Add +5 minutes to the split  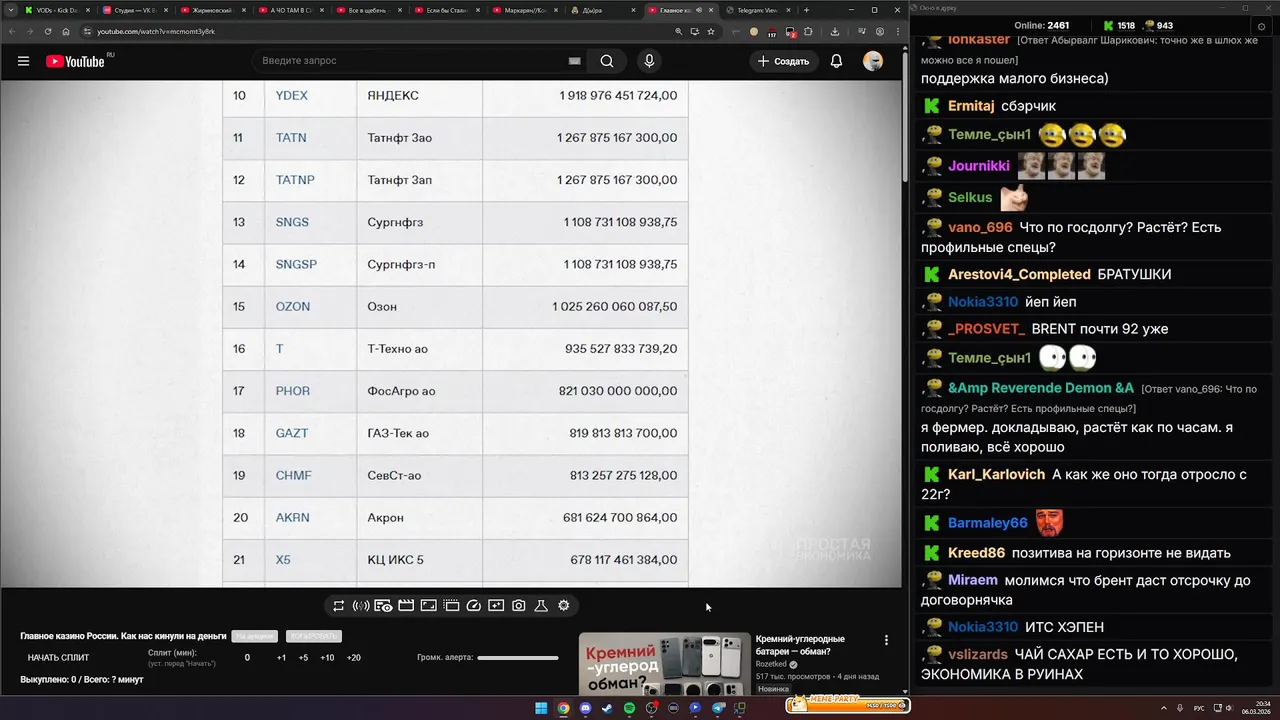(303, 658)
